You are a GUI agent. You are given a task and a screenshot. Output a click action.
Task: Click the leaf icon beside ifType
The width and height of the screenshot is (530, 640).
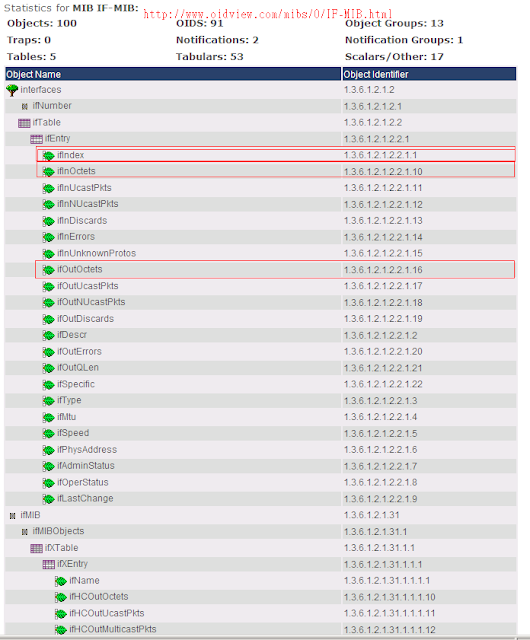(x=49, y=401)
